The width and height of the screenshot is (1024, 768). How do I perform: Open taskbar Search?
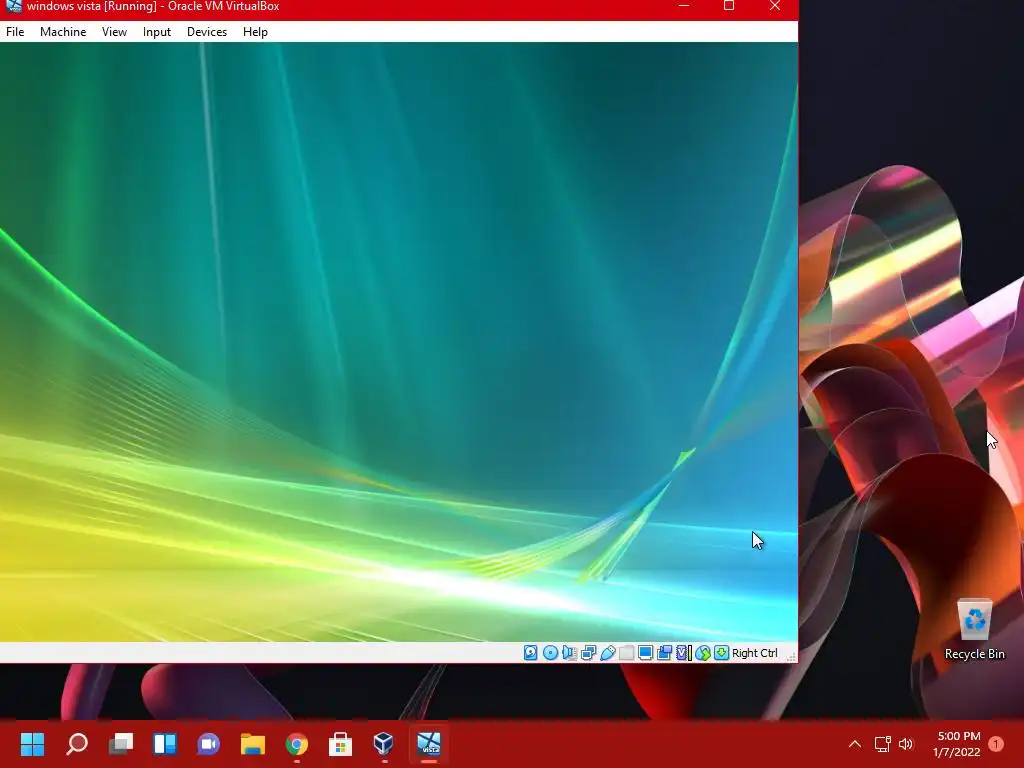click(77, 744)
